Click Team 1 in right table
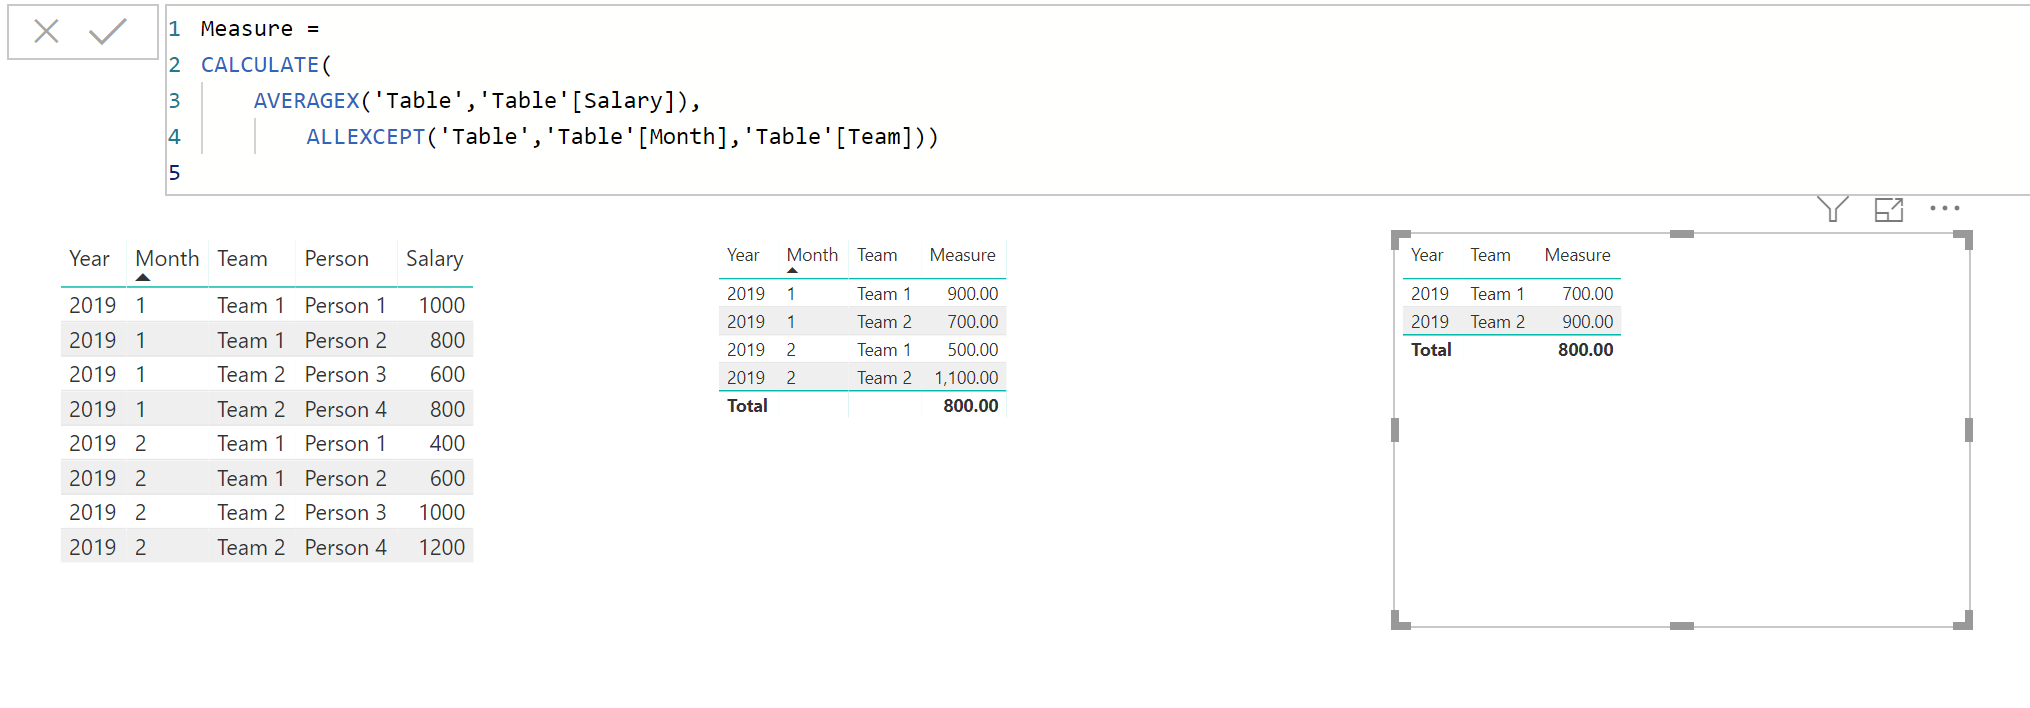Viewport: 2030px width, 708px height. click(1497, 294)
